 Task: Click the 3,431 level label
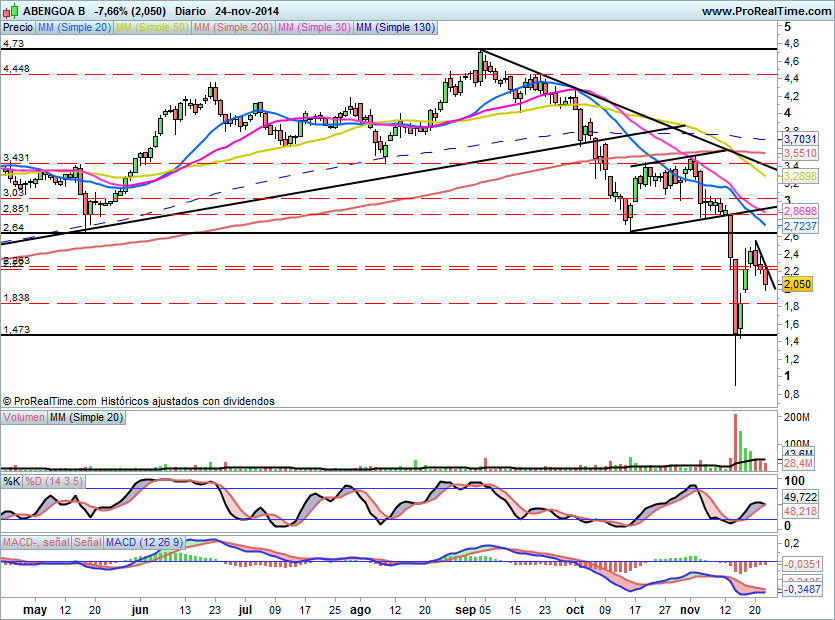coord(16,158)
